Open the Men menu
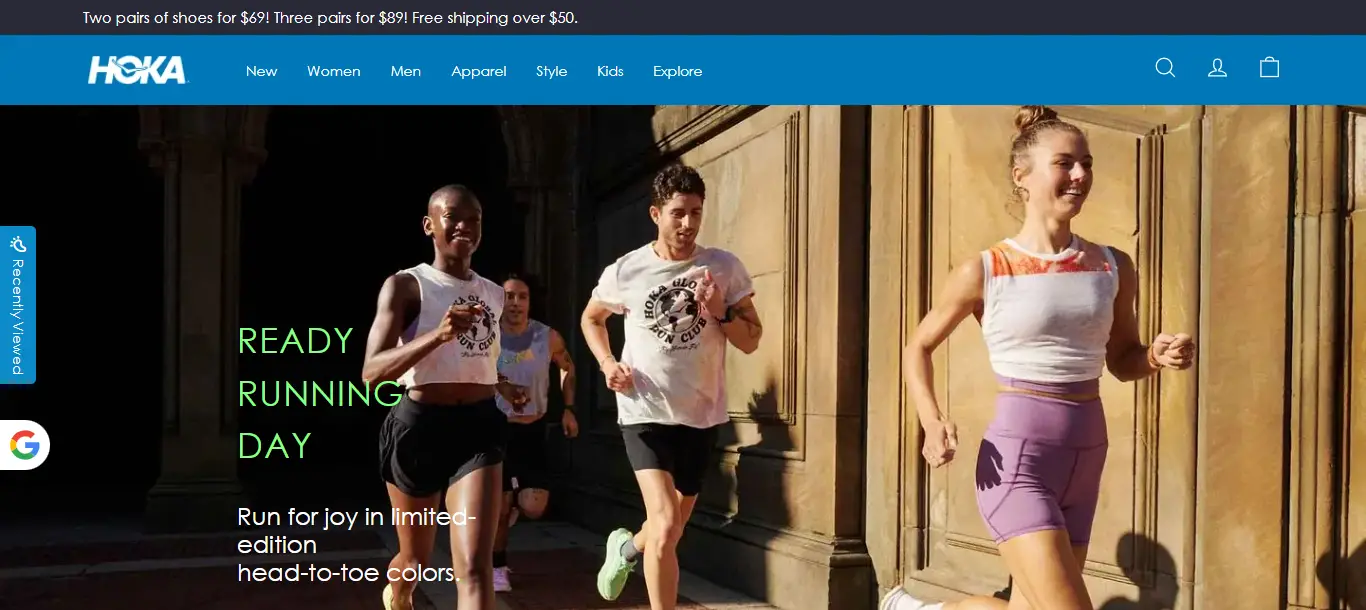 tap(405, 71)
